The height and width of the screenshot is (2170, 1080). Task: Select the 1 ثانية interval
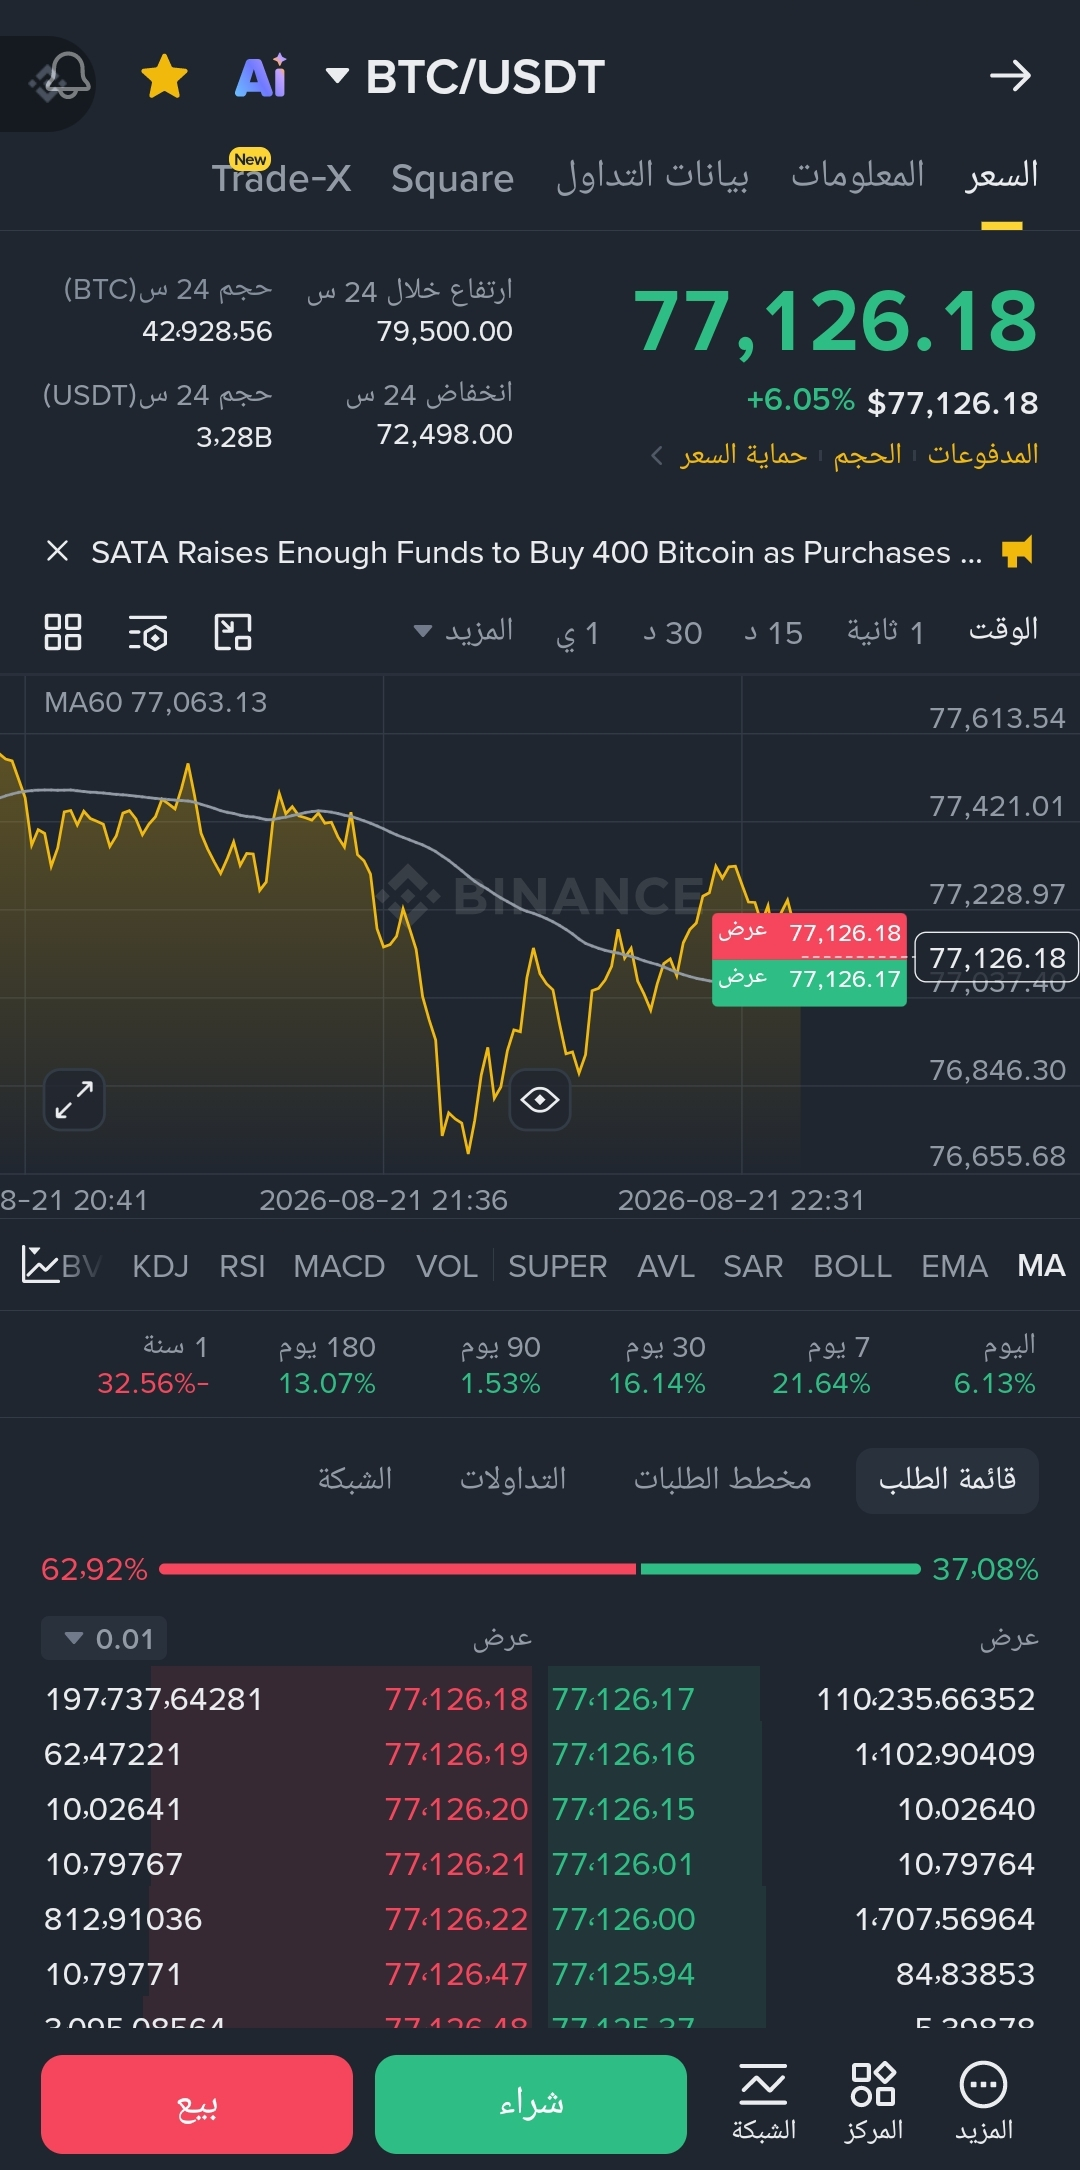point(886,632)
